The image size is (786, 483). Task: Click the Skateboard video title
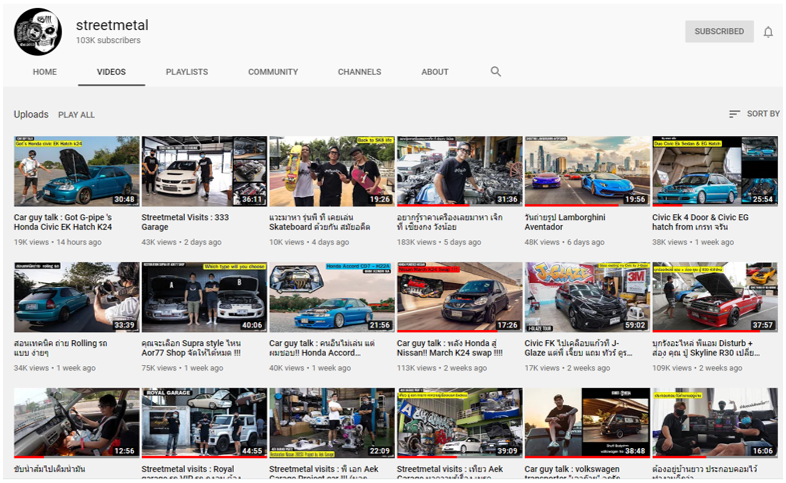coord(319,222)
